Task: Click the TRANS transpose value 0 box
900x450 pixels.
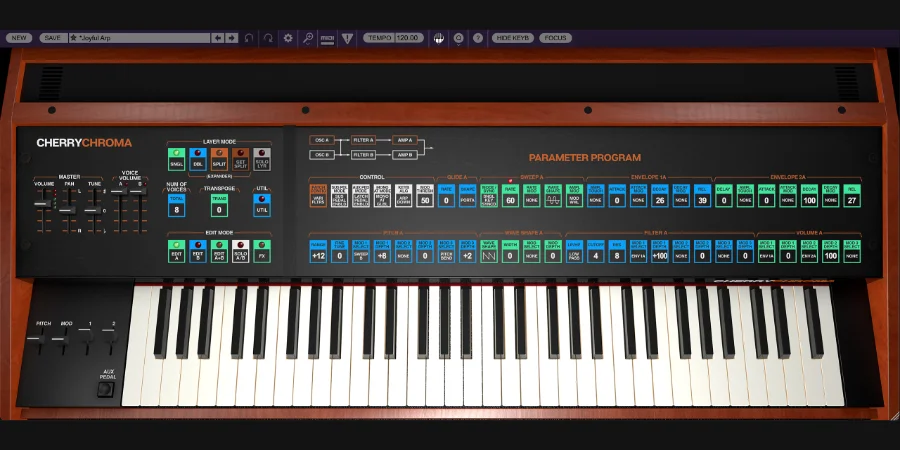Action: pyautogui.click(x=219, y=205)
